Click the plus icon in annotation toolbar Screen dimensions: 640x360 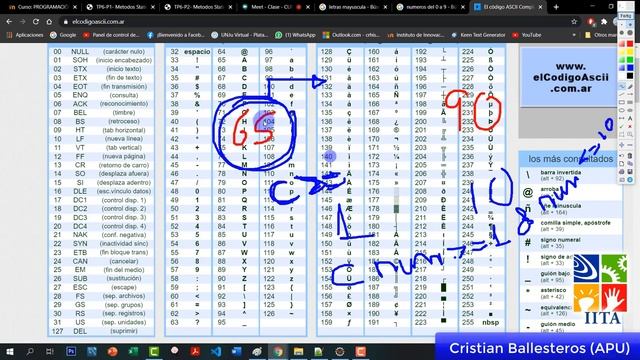(622, 145)
